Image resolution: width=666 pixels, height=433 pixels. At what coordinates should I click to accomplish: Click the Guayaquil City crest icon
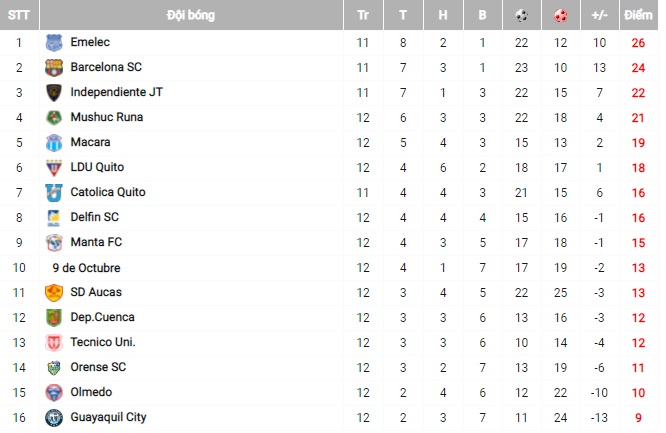point(54,418)
